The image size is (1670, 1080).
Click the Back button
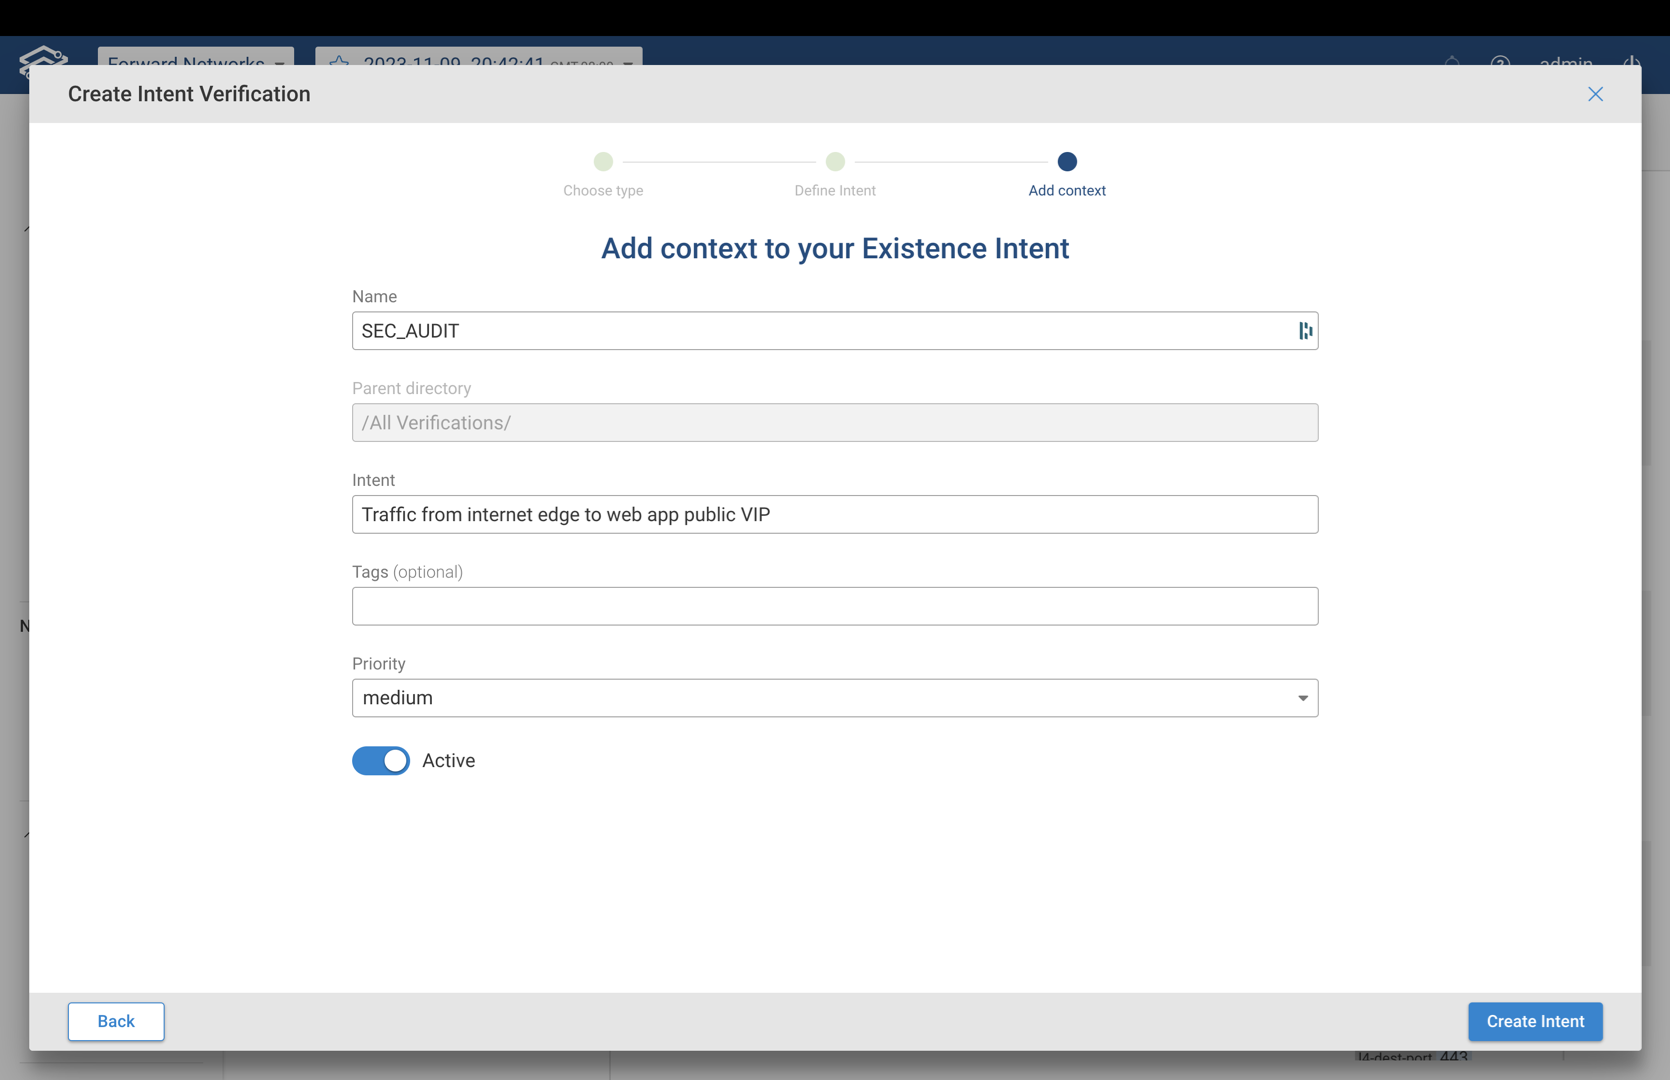tap(115, 1021)
